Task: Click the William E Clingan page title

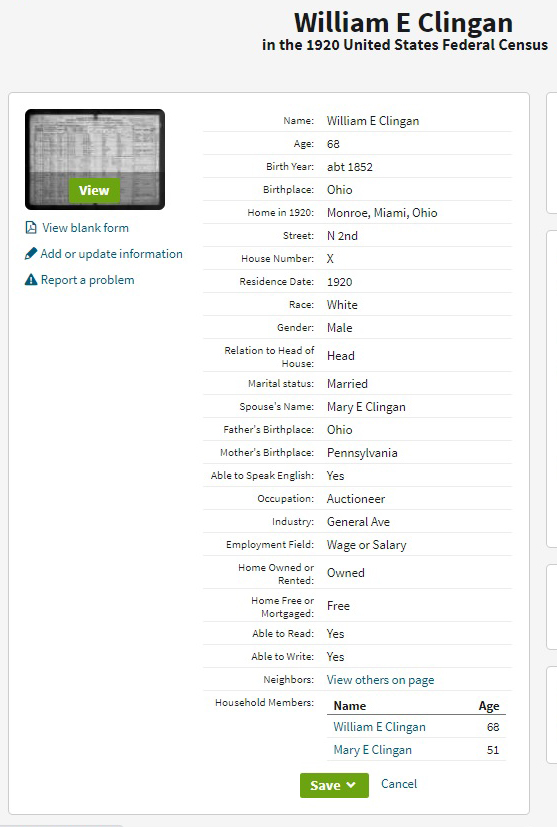Action: tap(404, 23)
